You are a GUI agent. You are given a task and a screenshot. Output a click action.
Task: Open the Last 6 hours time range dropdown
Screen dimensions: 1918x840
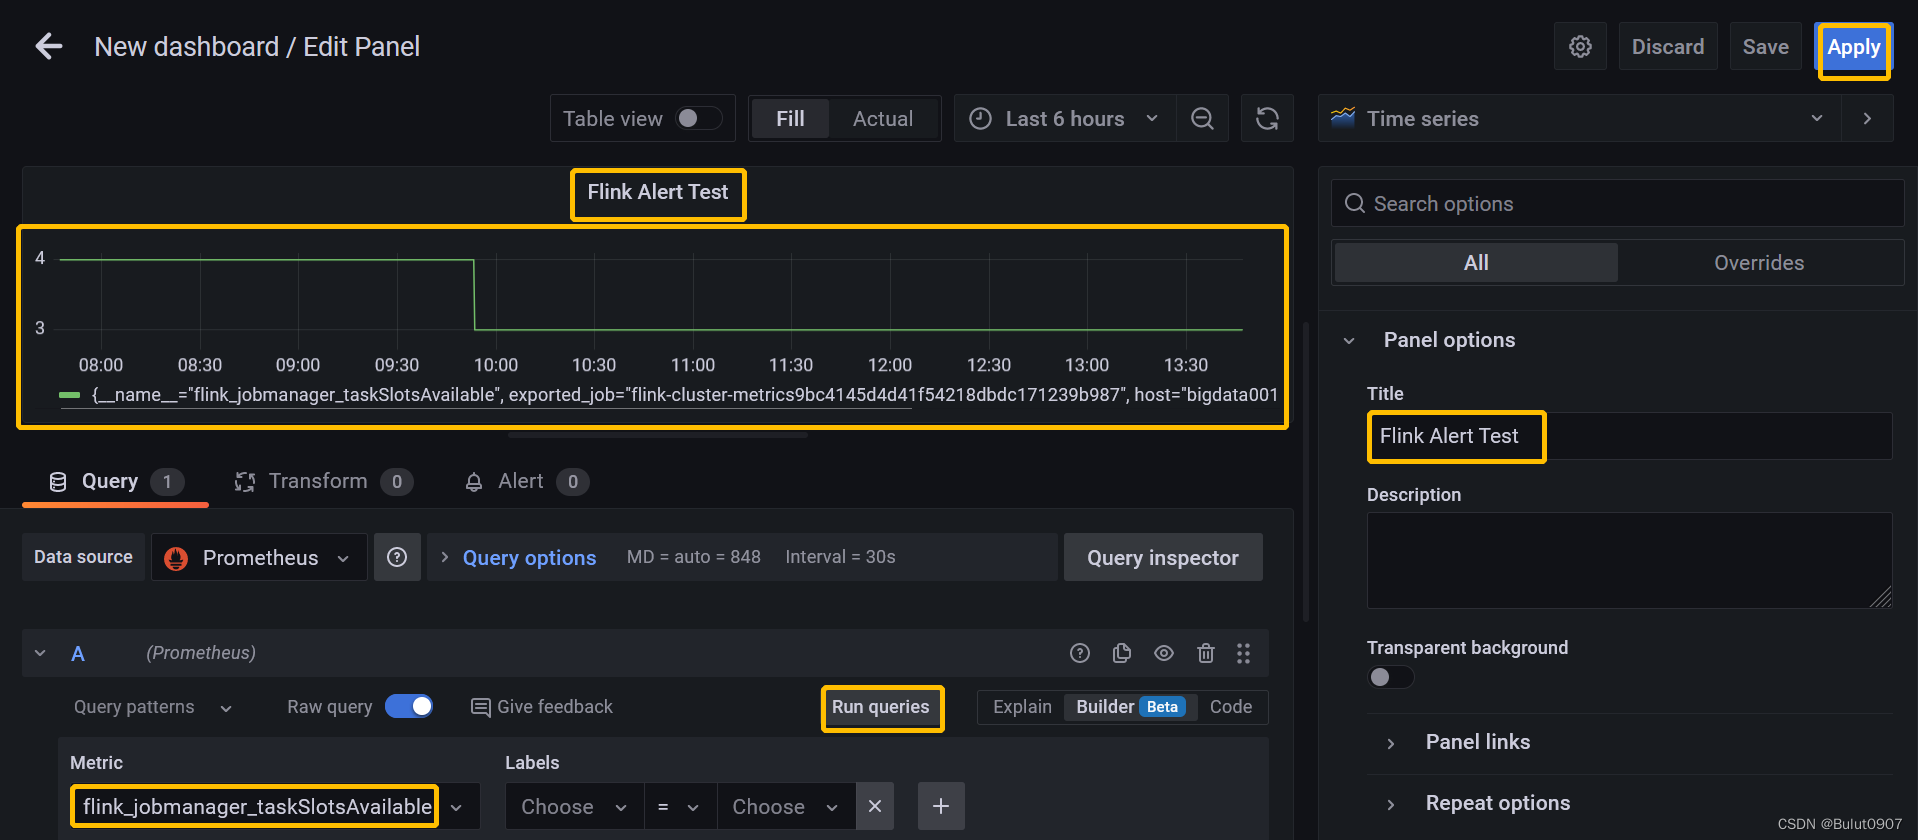(x=1065, y=119)
